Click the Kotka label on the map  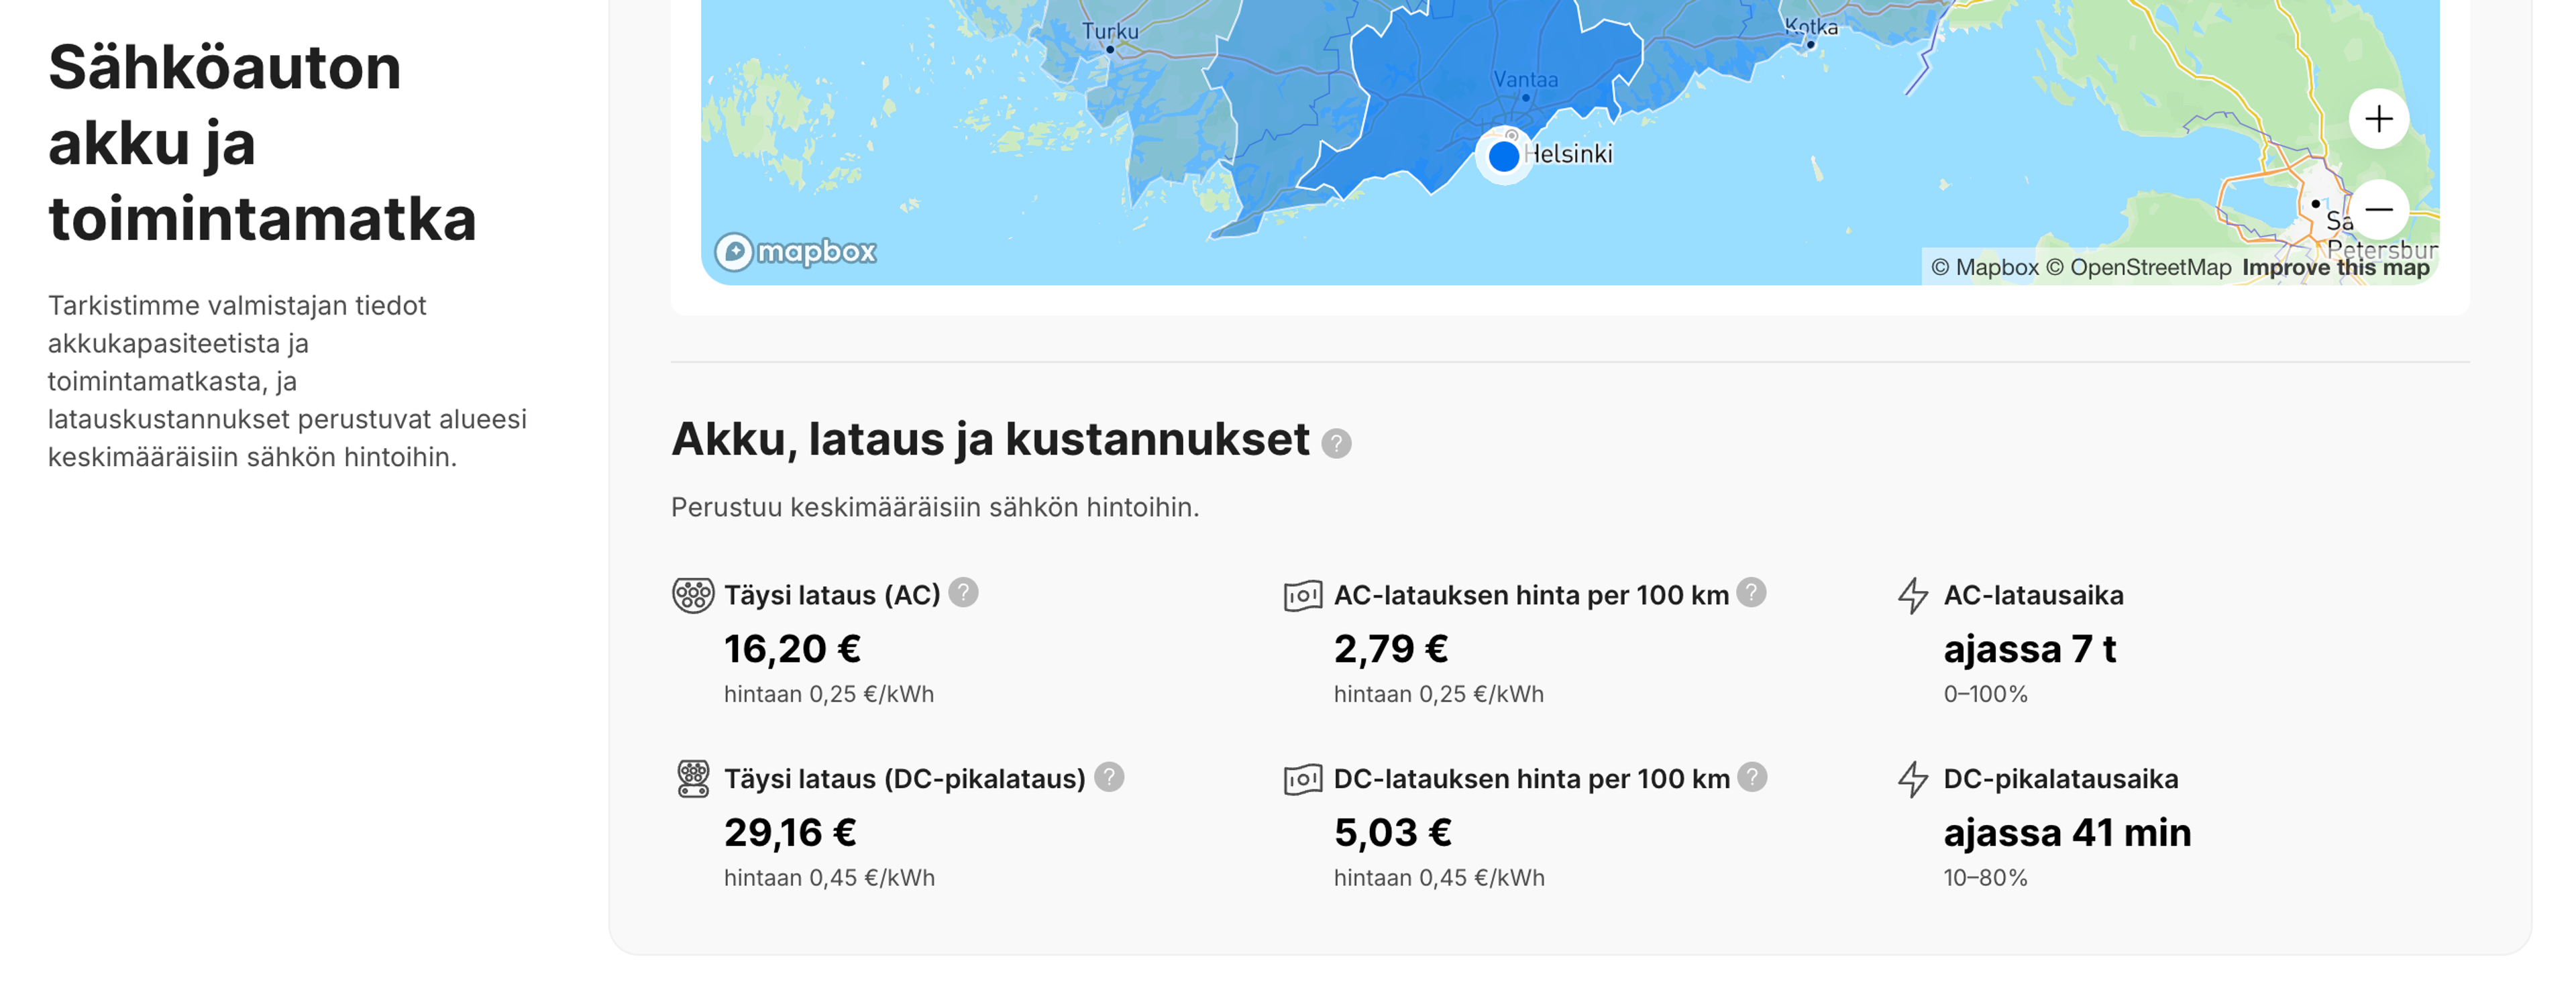pos(1811,27)
